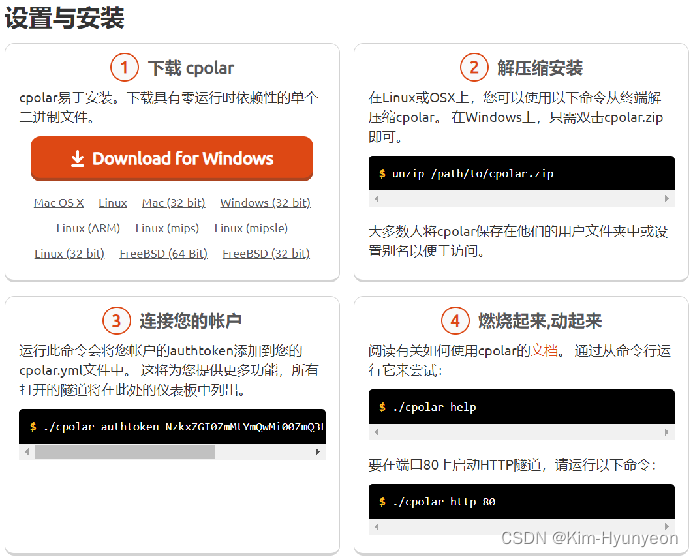Open the Windows (32 bit) download link
The width and height of the screenshot is (693, 557).
pos(266,203)
